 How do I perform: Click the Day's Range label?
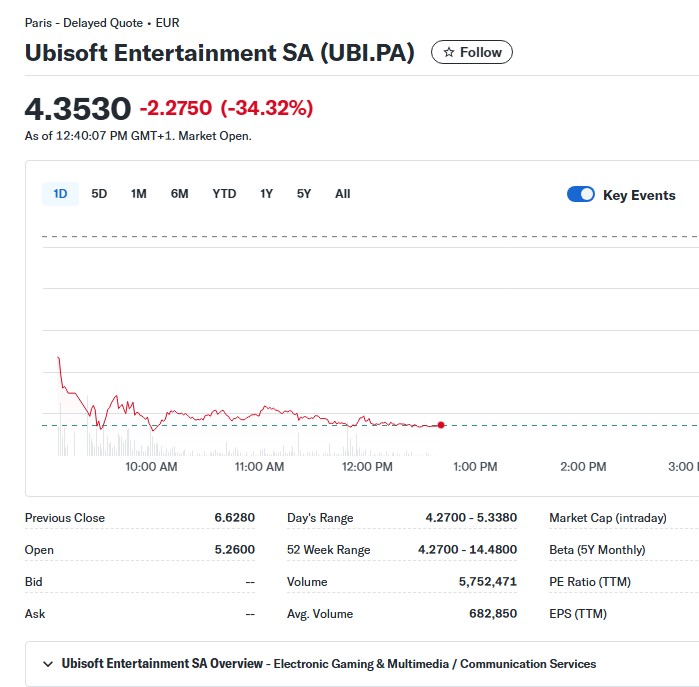pos(320,518)
